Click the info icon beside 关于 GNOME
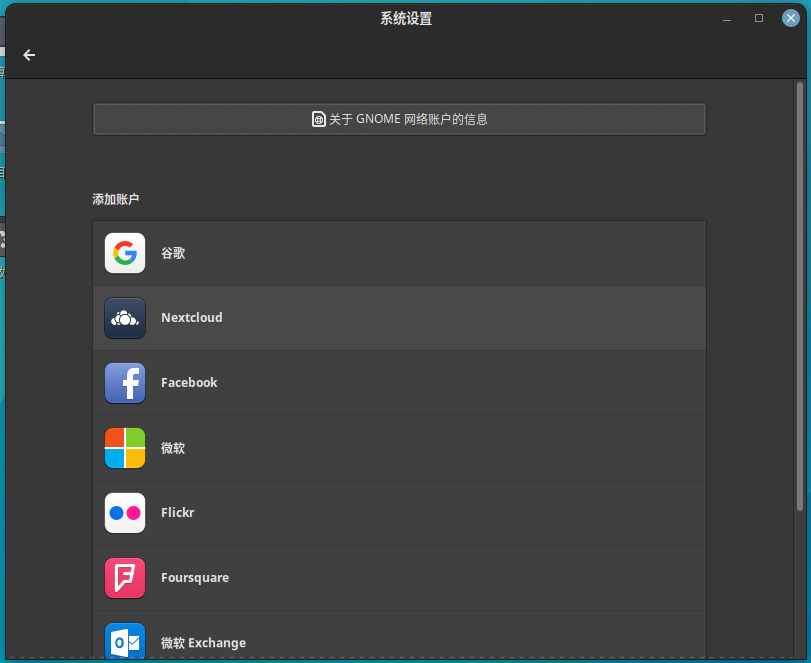This screenshot has width=811, height=663. (319, 119)
